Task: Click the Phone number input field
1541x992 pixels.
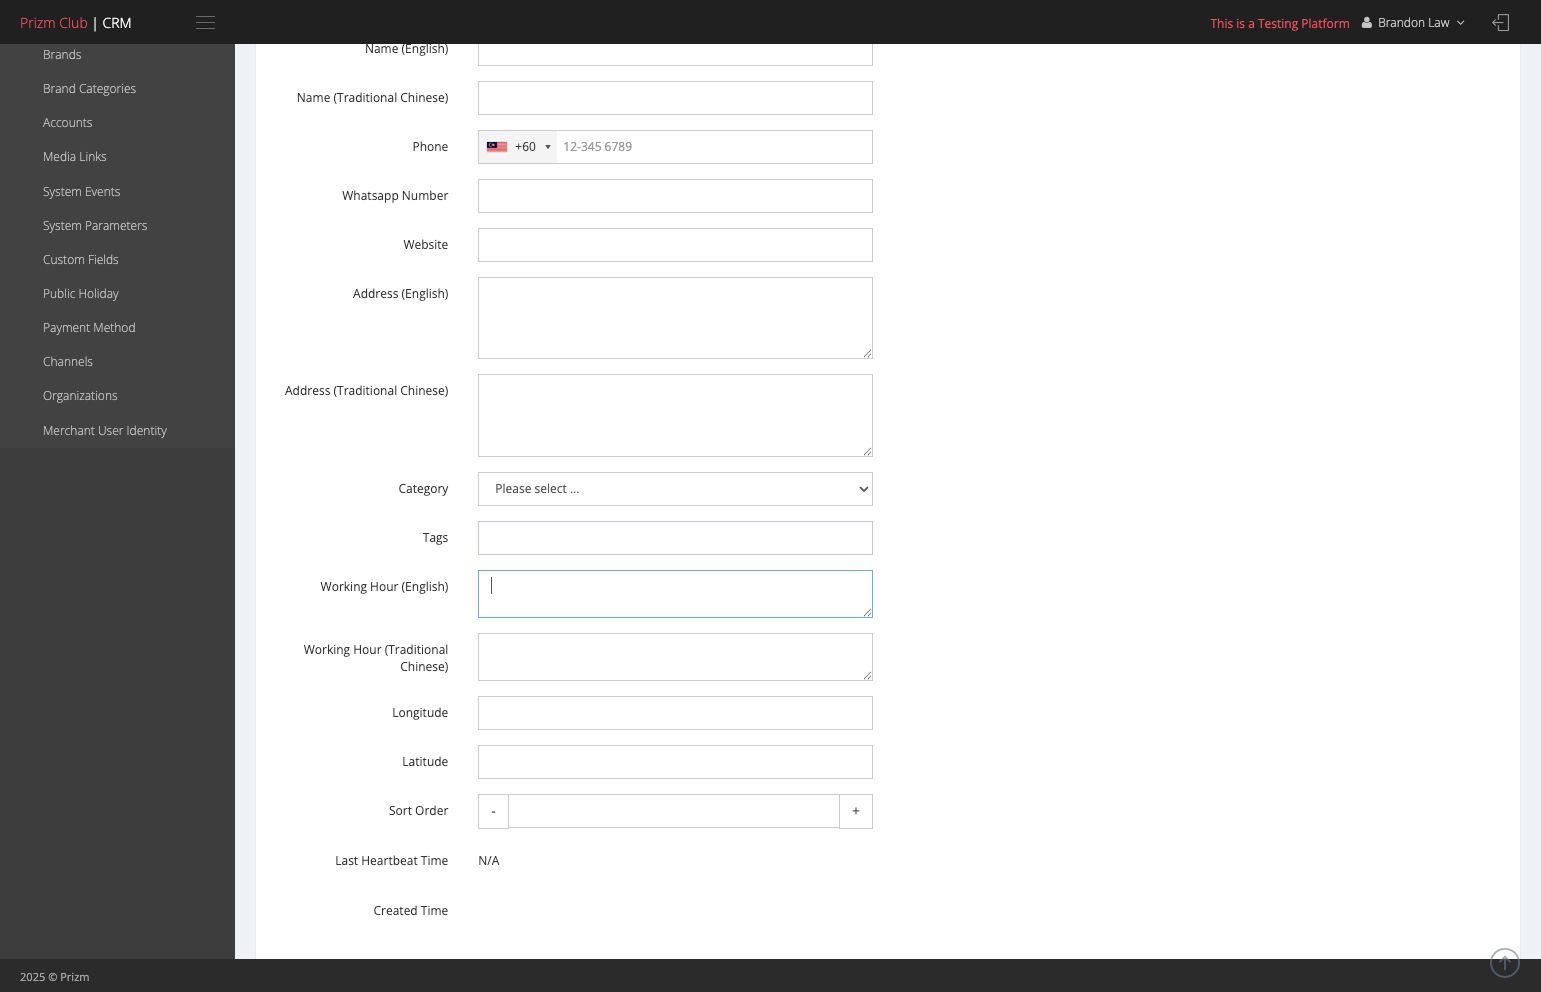Action: pyautogui.click(x=714, y=147)
